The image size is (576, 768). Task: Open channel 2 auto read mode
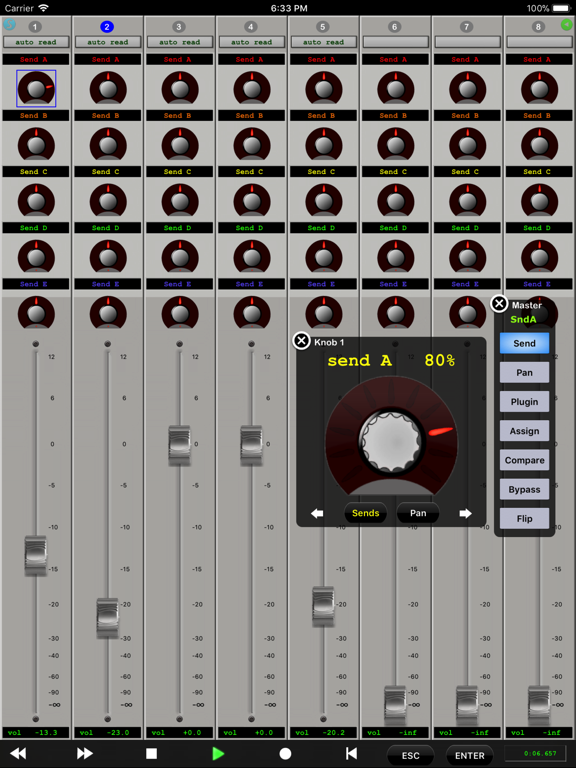click(x=108, y=42)
